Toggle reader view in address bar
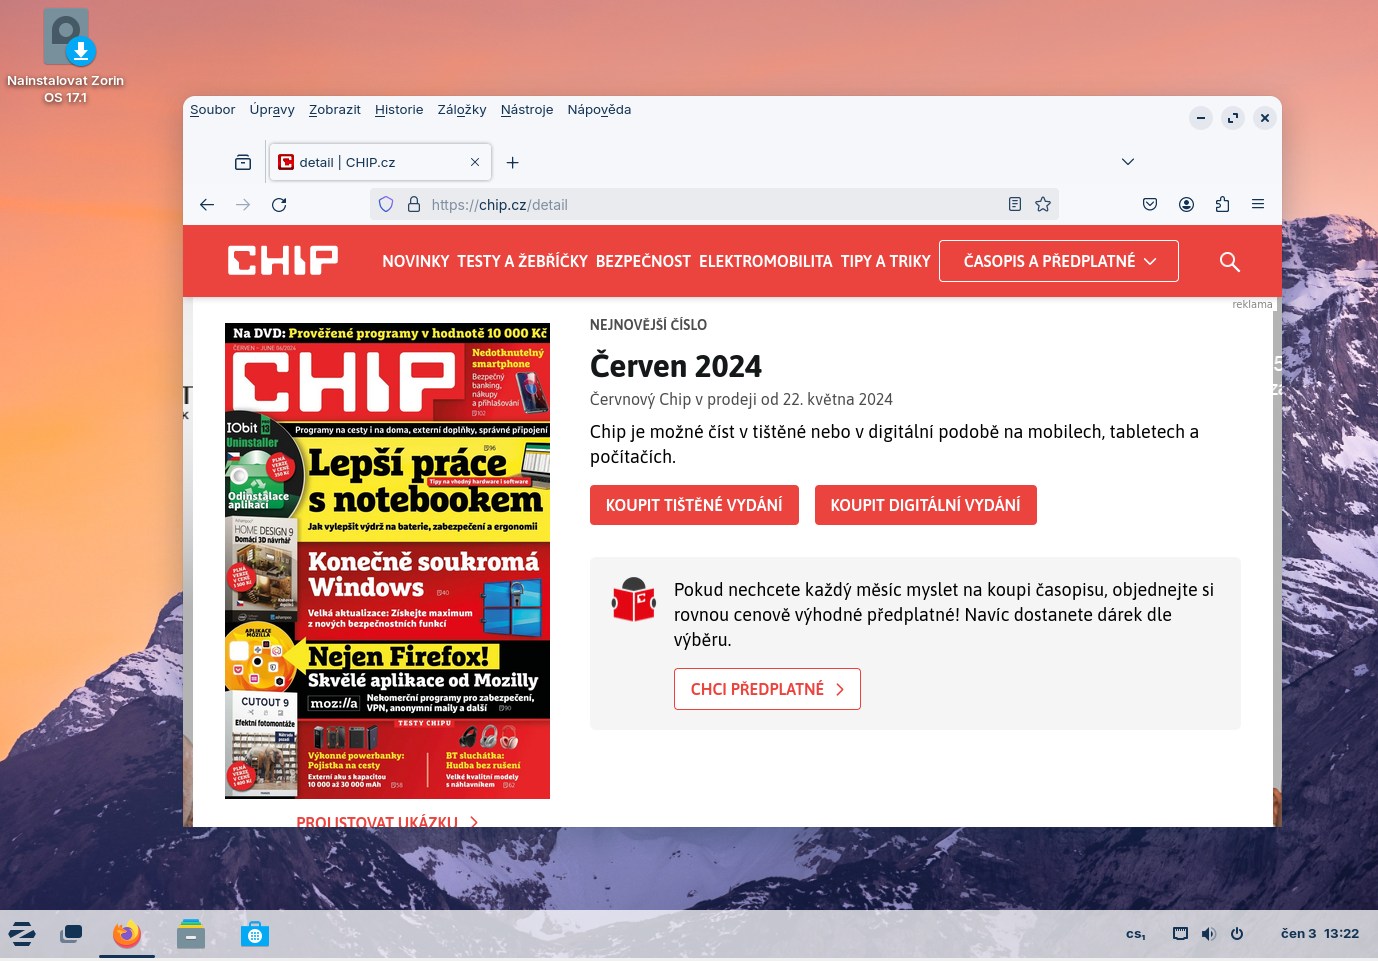The image size is (1378, 961). coord(1015,204)
